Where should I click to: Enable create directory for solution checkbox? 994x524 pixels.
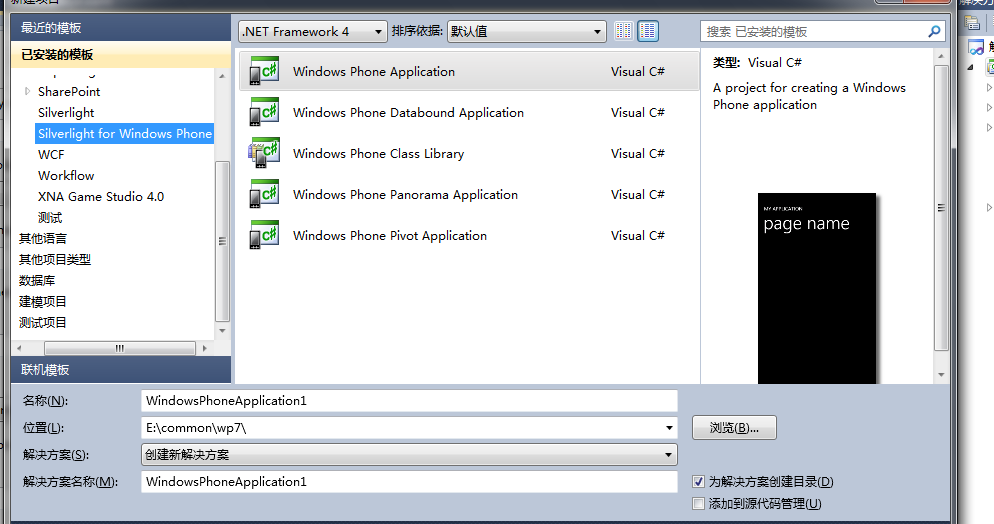(x=698, y=482)
